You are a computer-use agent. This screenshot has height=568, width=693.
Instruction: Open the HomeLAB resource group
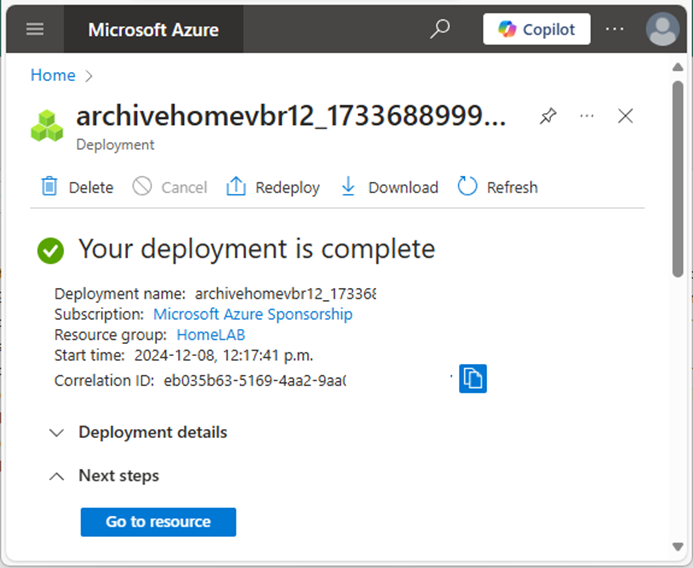pyautogui.click(x=211, y=335)
